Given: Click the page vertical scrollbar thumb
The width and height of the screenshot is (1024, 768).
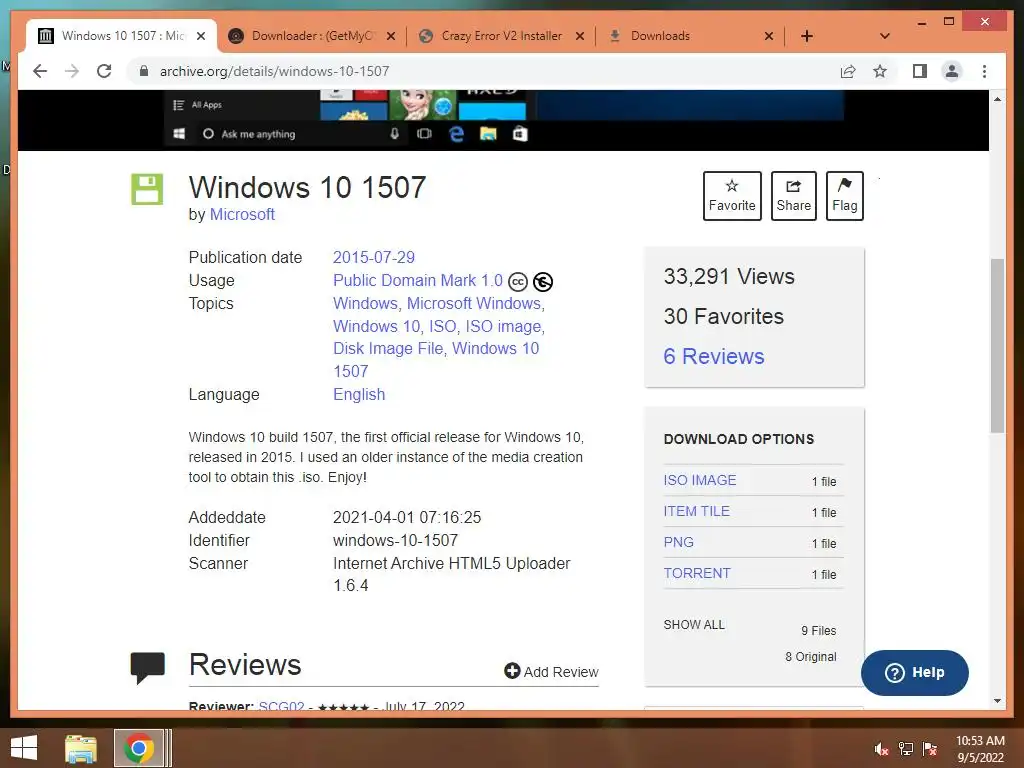Looking at the screenshot, I should pos(997,346).
